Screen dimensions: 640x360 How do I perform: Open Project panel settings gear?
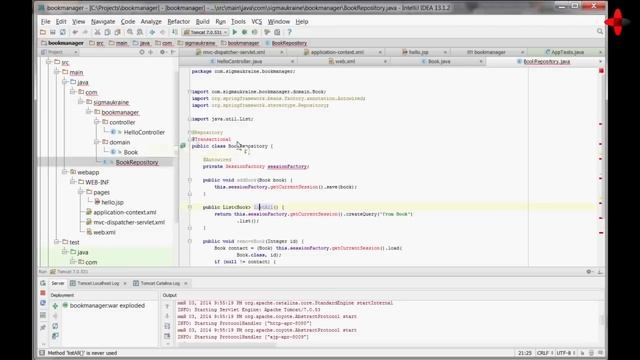click(162, 52)
